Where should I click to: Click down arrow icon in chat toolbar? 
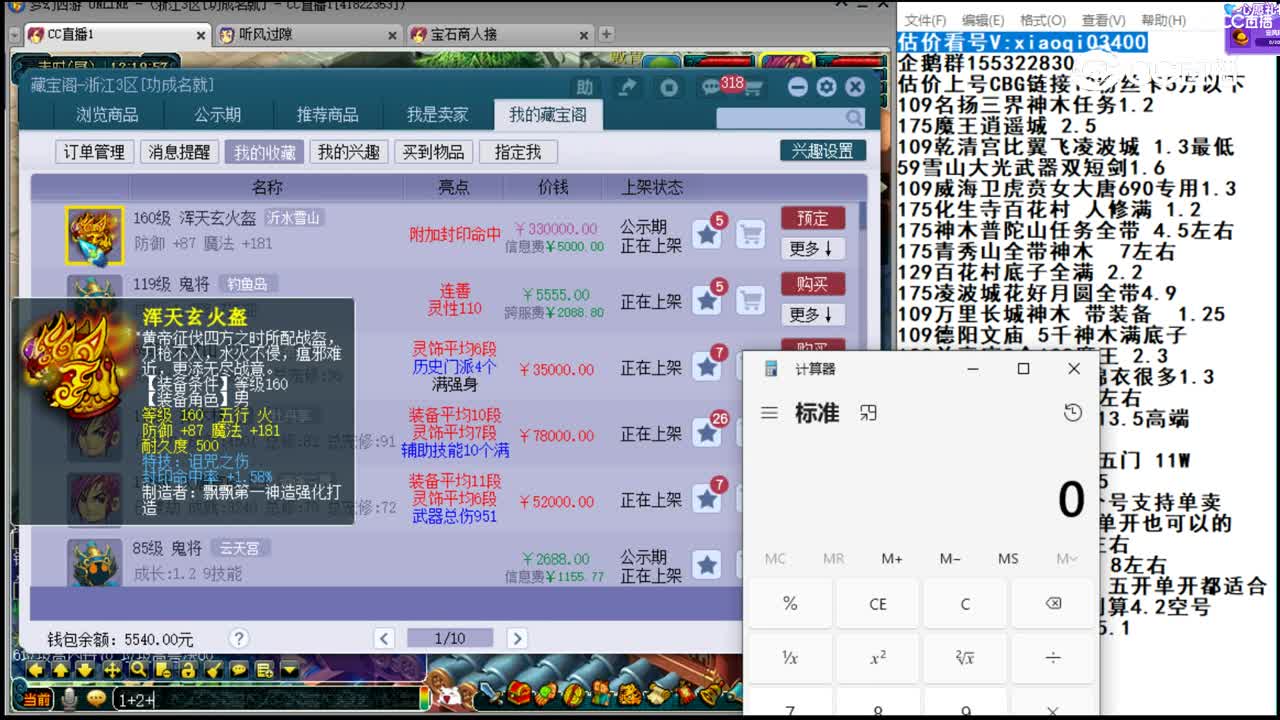85,670
